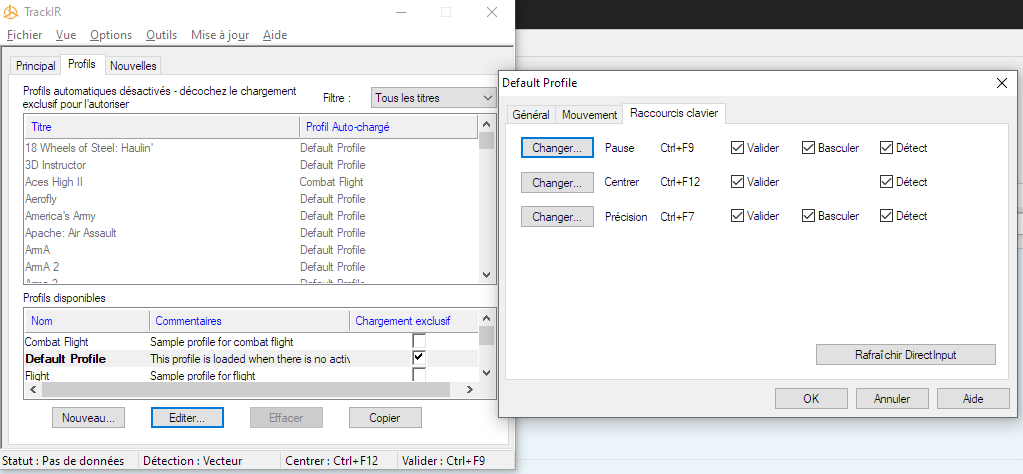Select '18 Wheels of Steel: Haulin'' row

click(x=251, y=148)
